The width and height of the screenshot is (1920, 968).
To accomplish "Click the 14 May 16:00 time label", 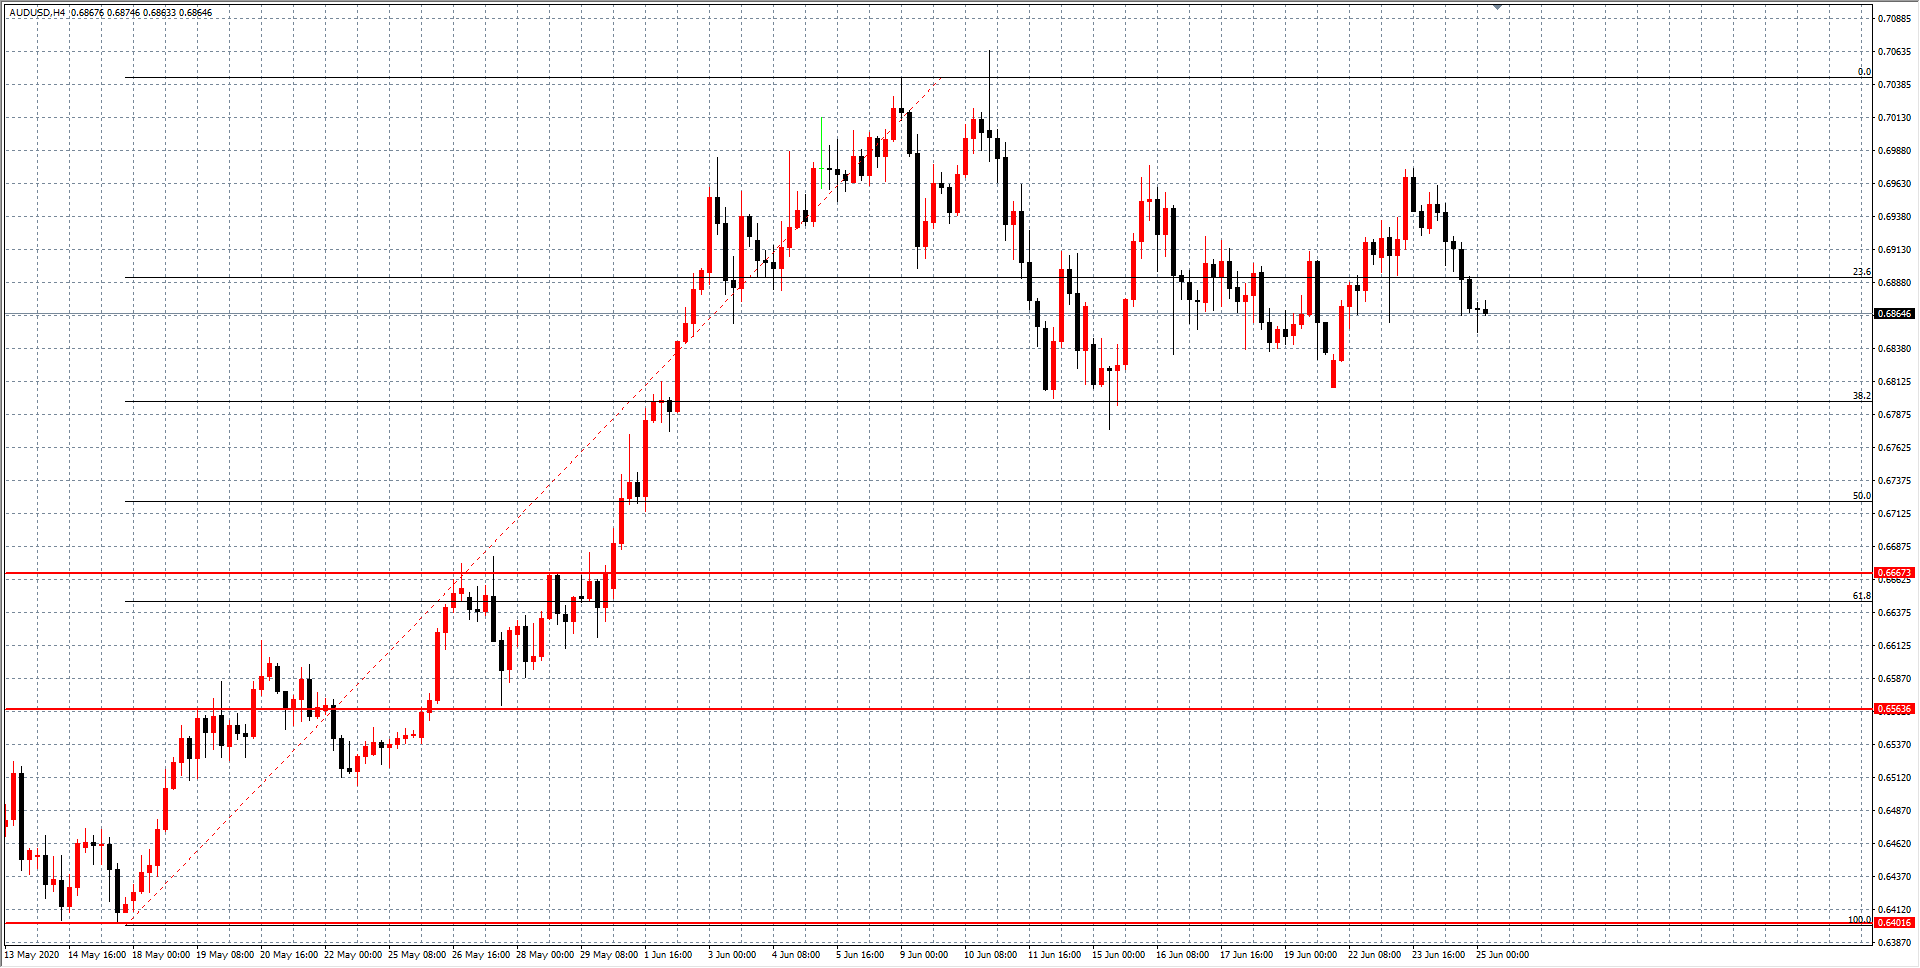I will pyautogui.click(x=97, y=955).
